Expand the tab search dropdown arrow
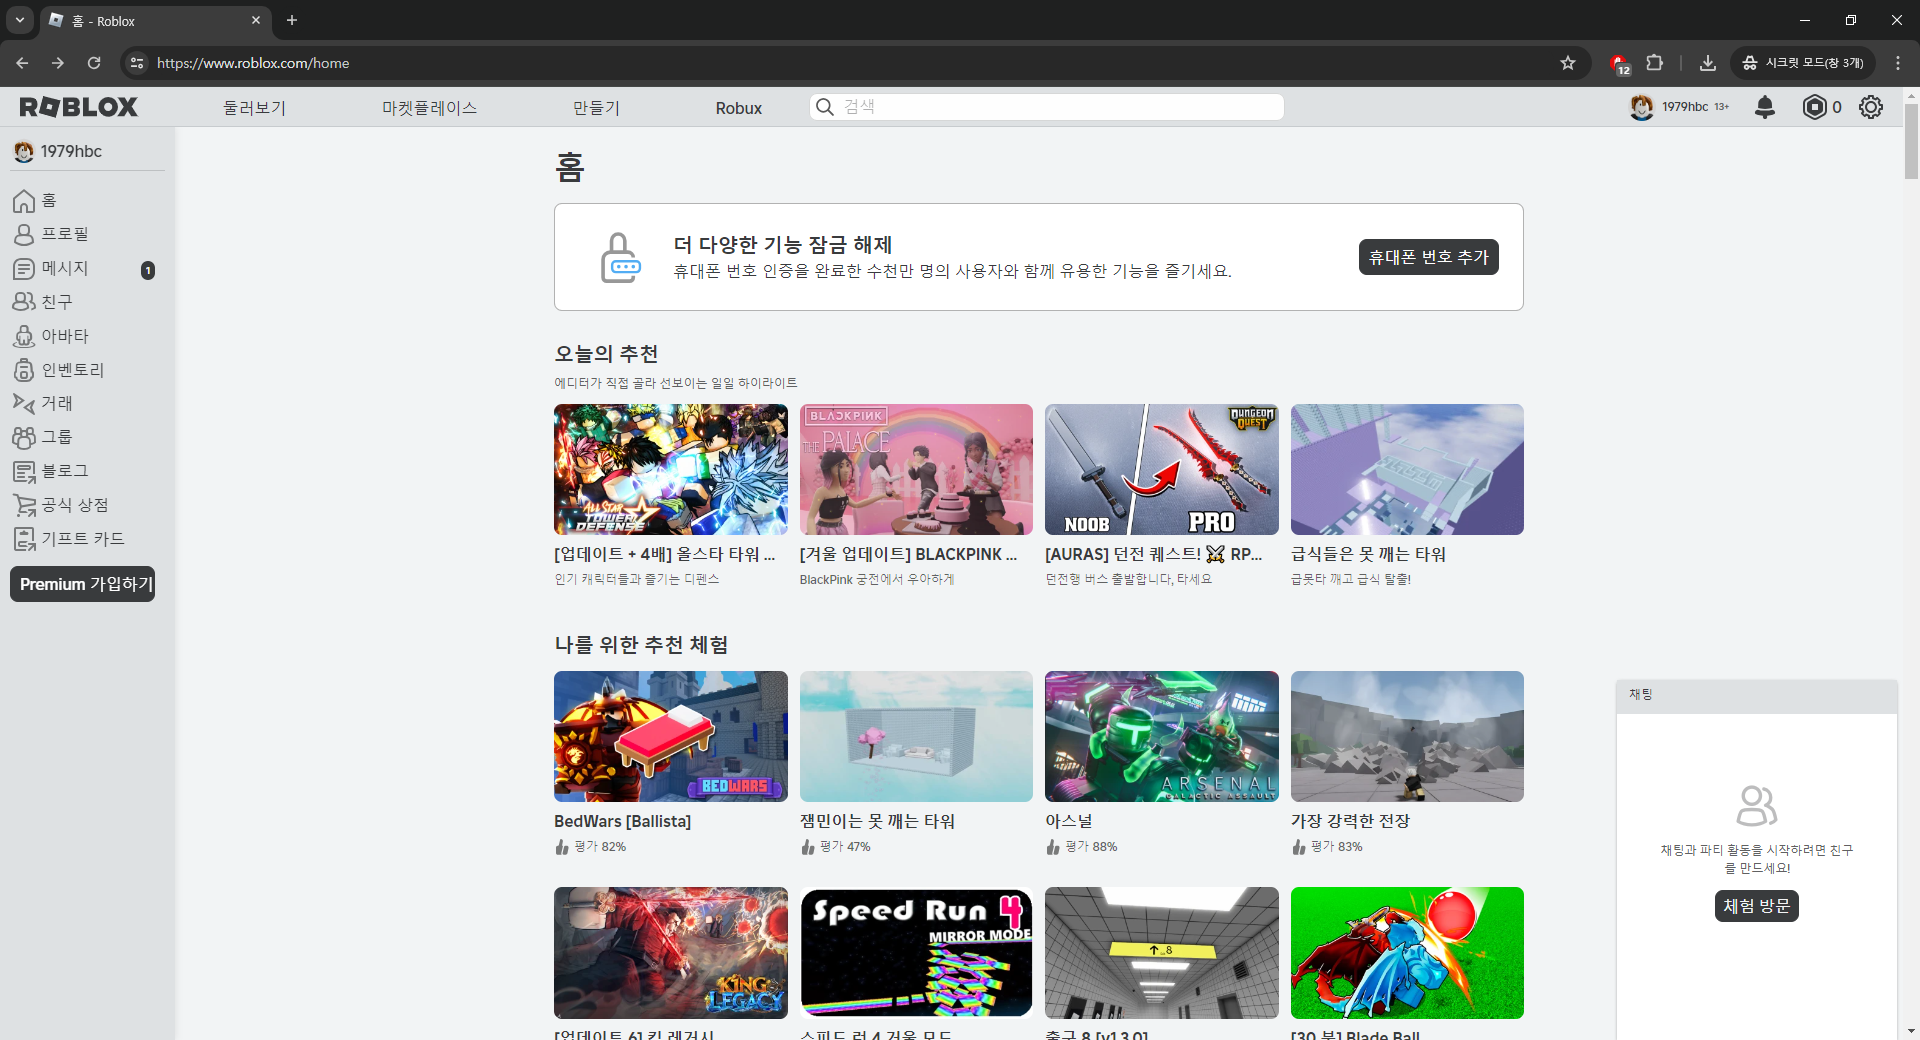Viewport: 1920px width, 1040px height. click(x=19, y=20)
